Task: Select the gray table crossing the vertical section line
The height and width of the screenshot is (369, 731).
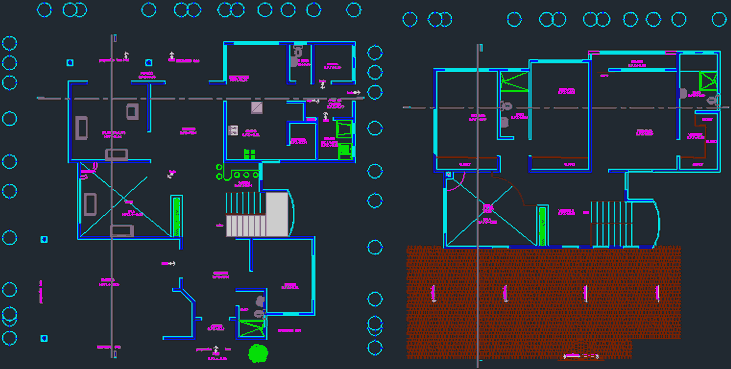Action: click(x=116, y=155)
